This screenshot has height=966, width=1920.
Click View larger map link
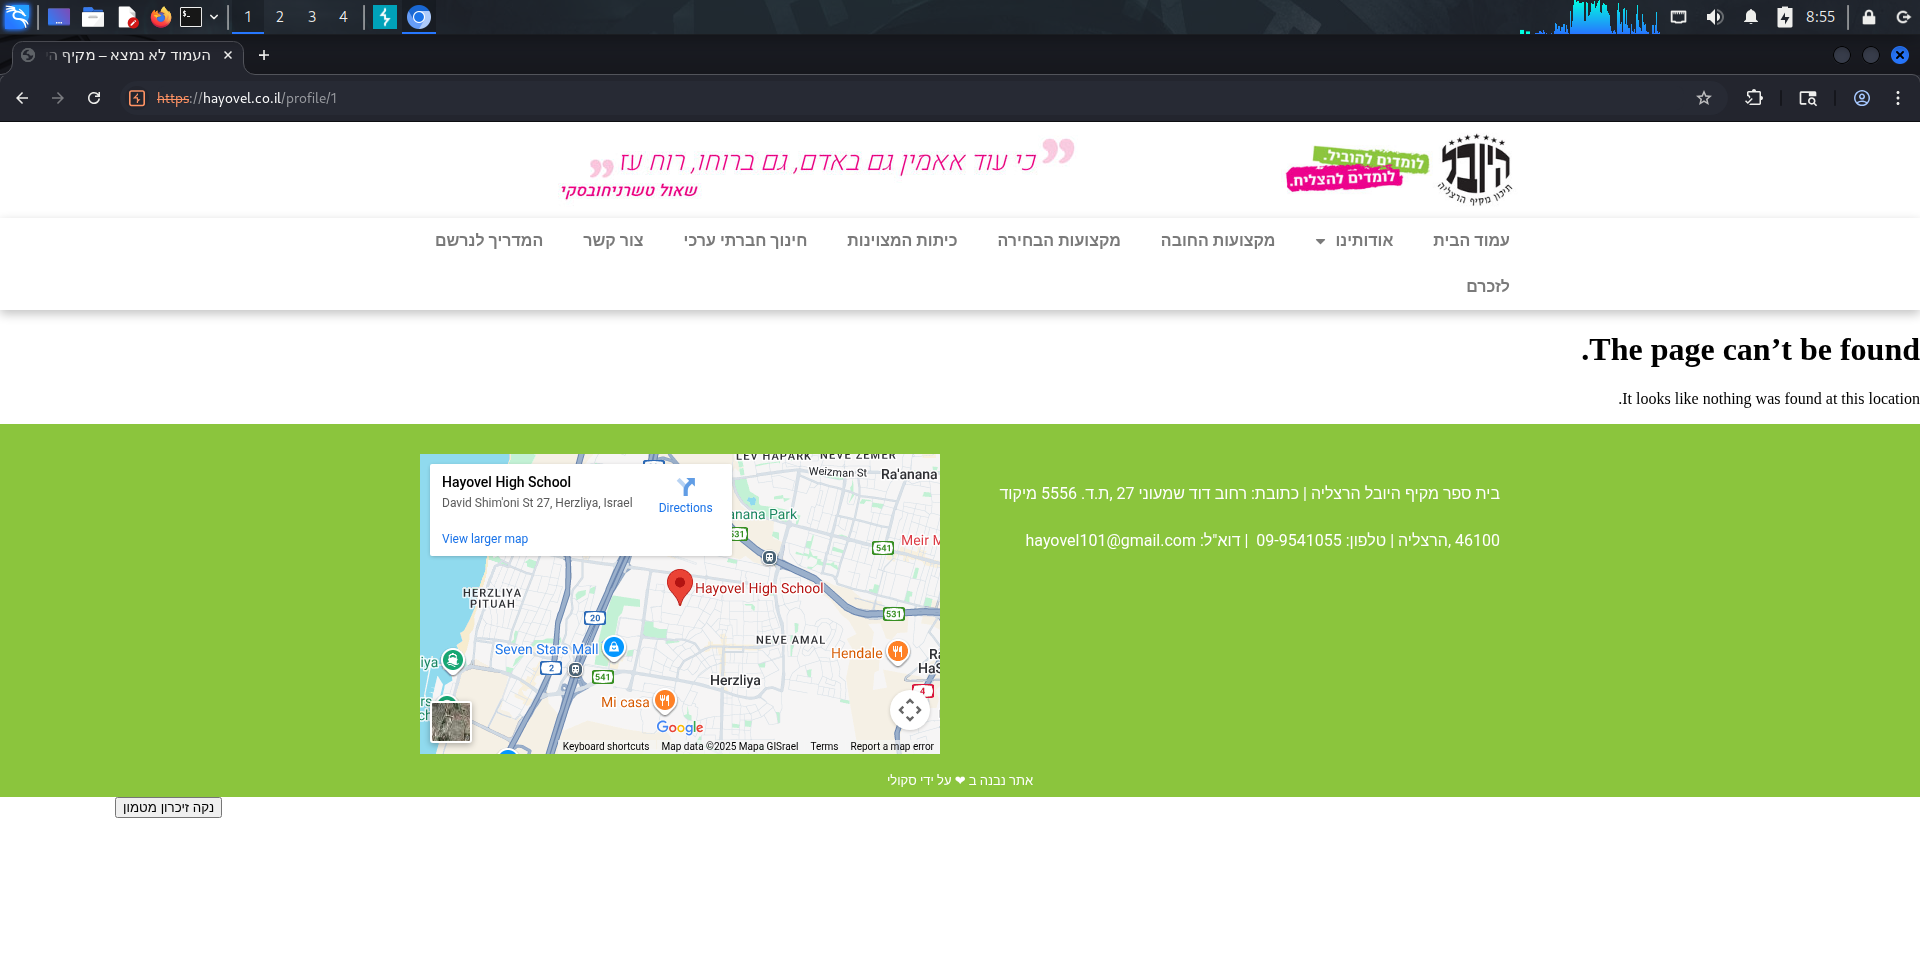click(x=485, y=539)
